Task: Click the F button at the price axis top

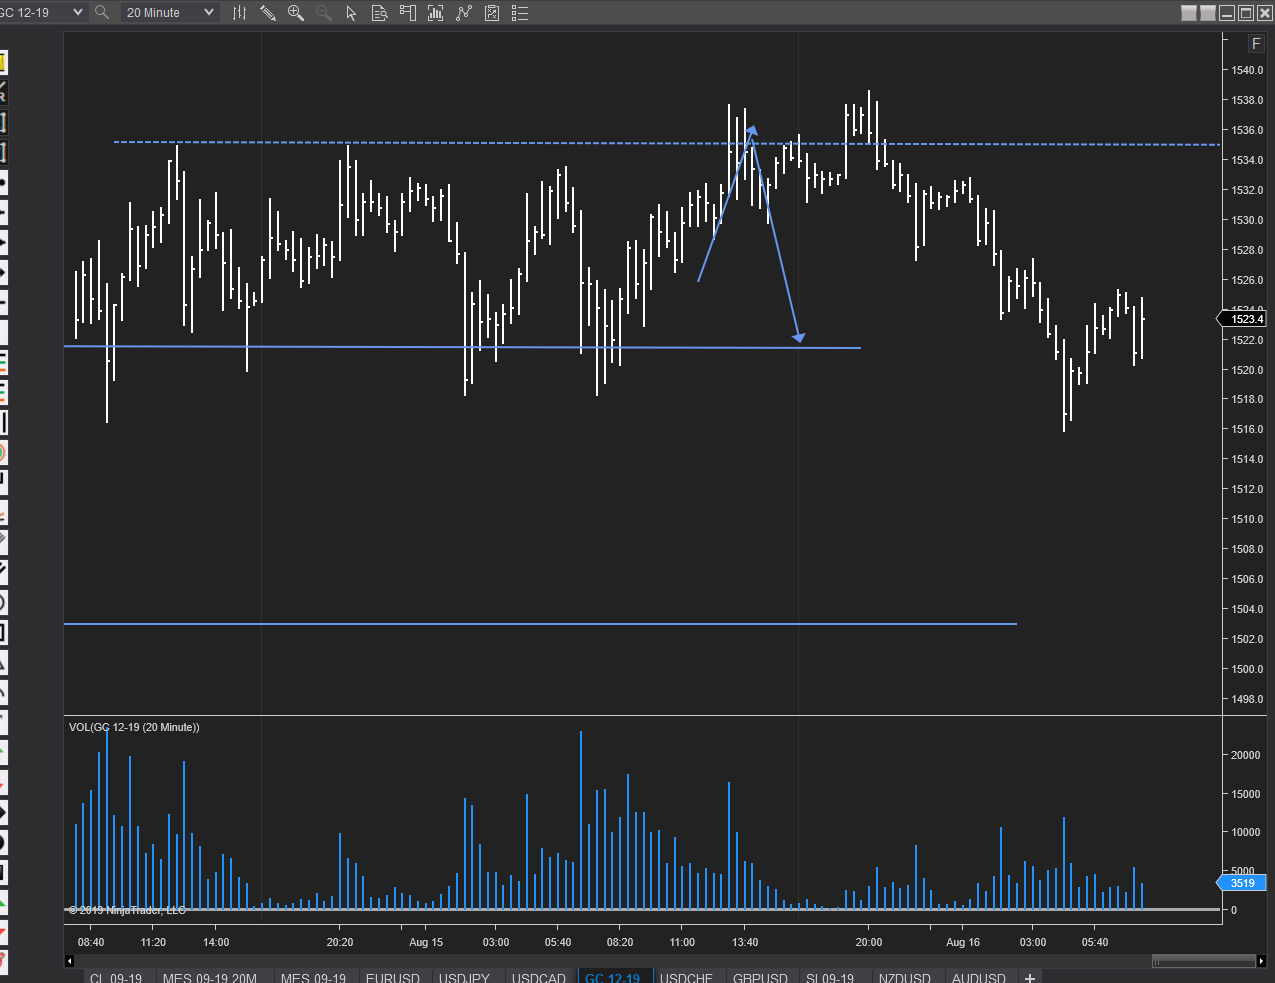Action: [x=1256, y=43]
